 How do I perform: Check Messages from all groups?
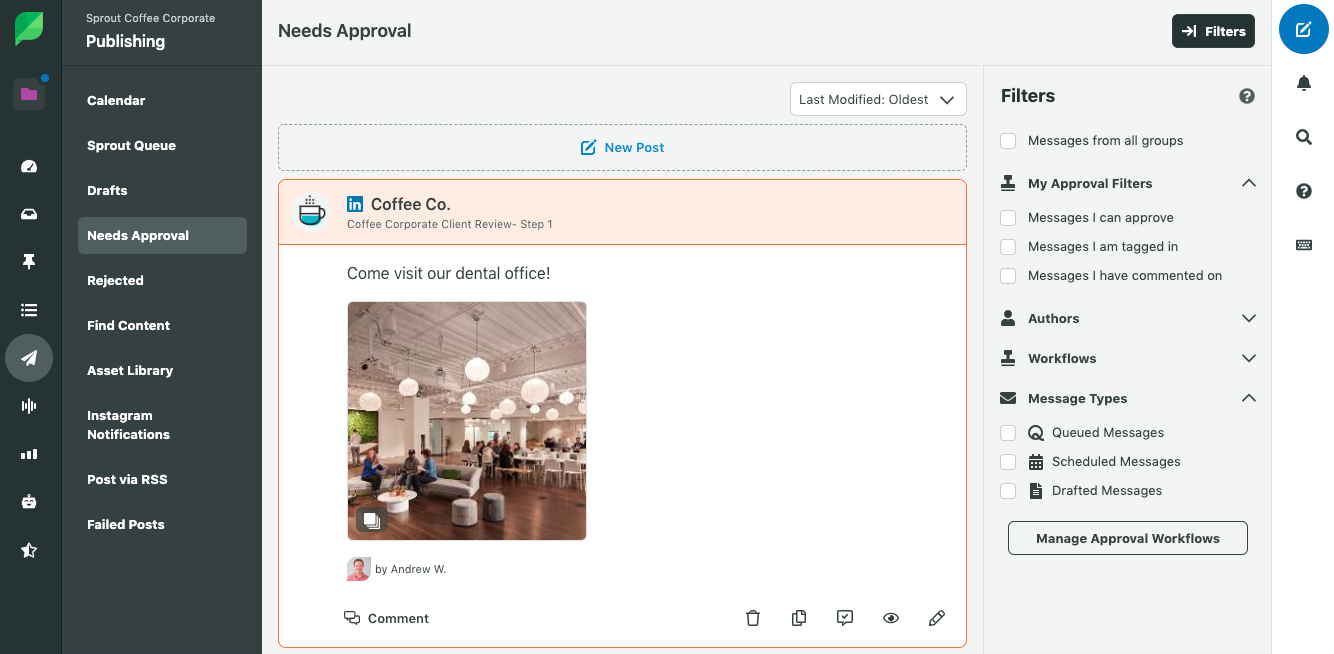tap(1009, 141)
